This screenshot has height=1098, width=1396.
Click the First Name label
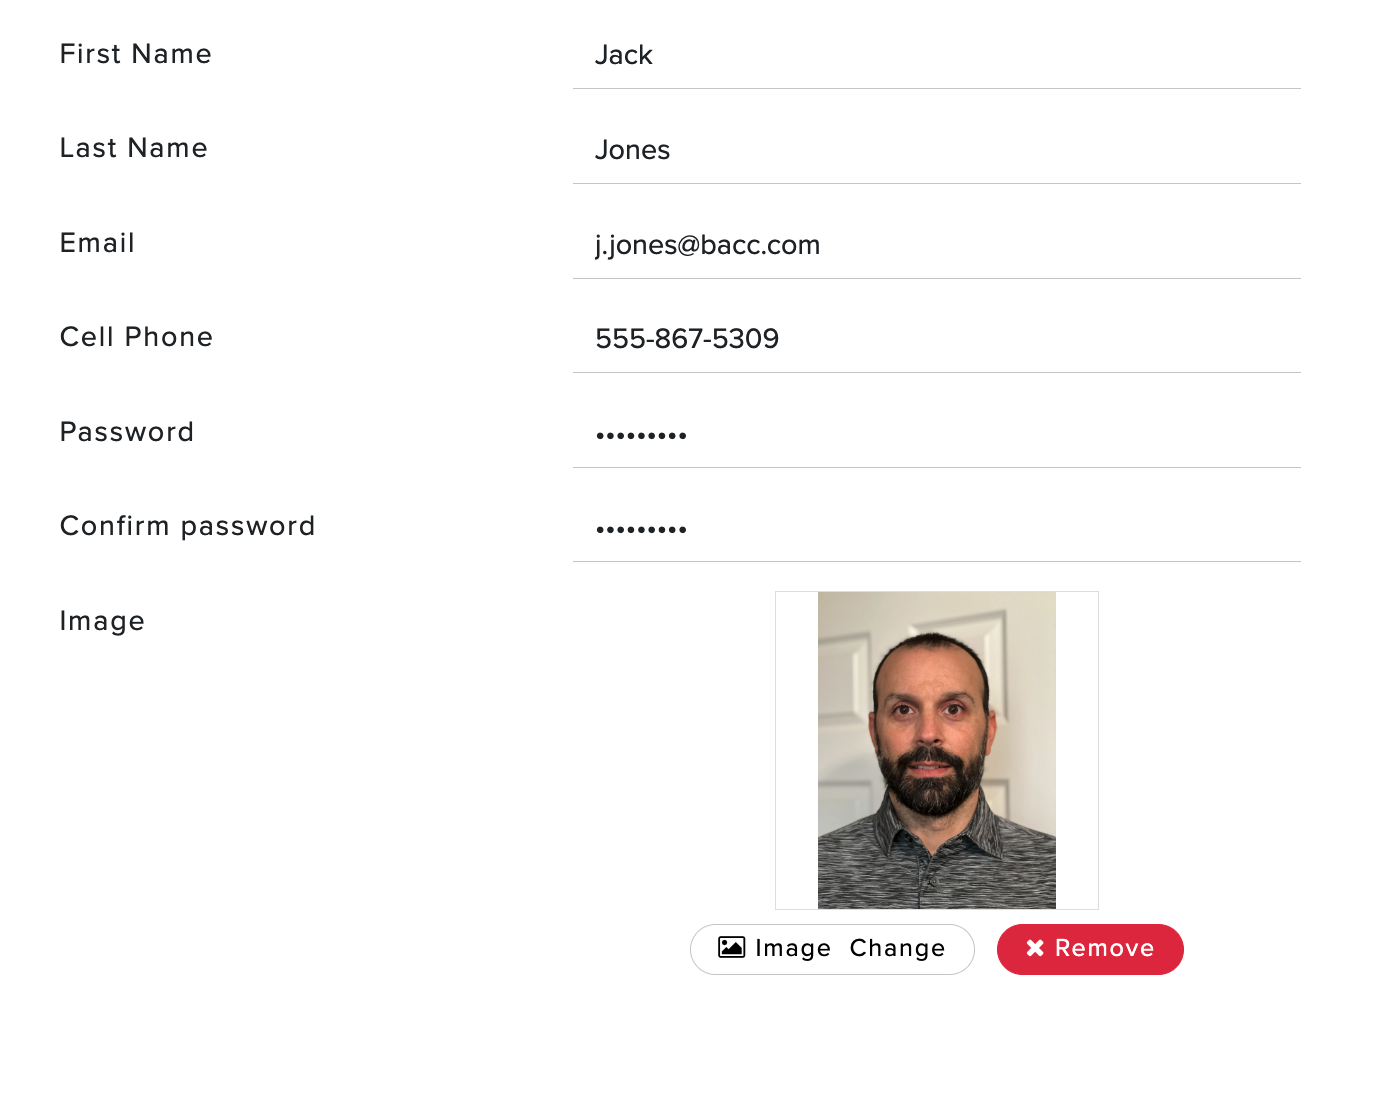coord(136,54)
